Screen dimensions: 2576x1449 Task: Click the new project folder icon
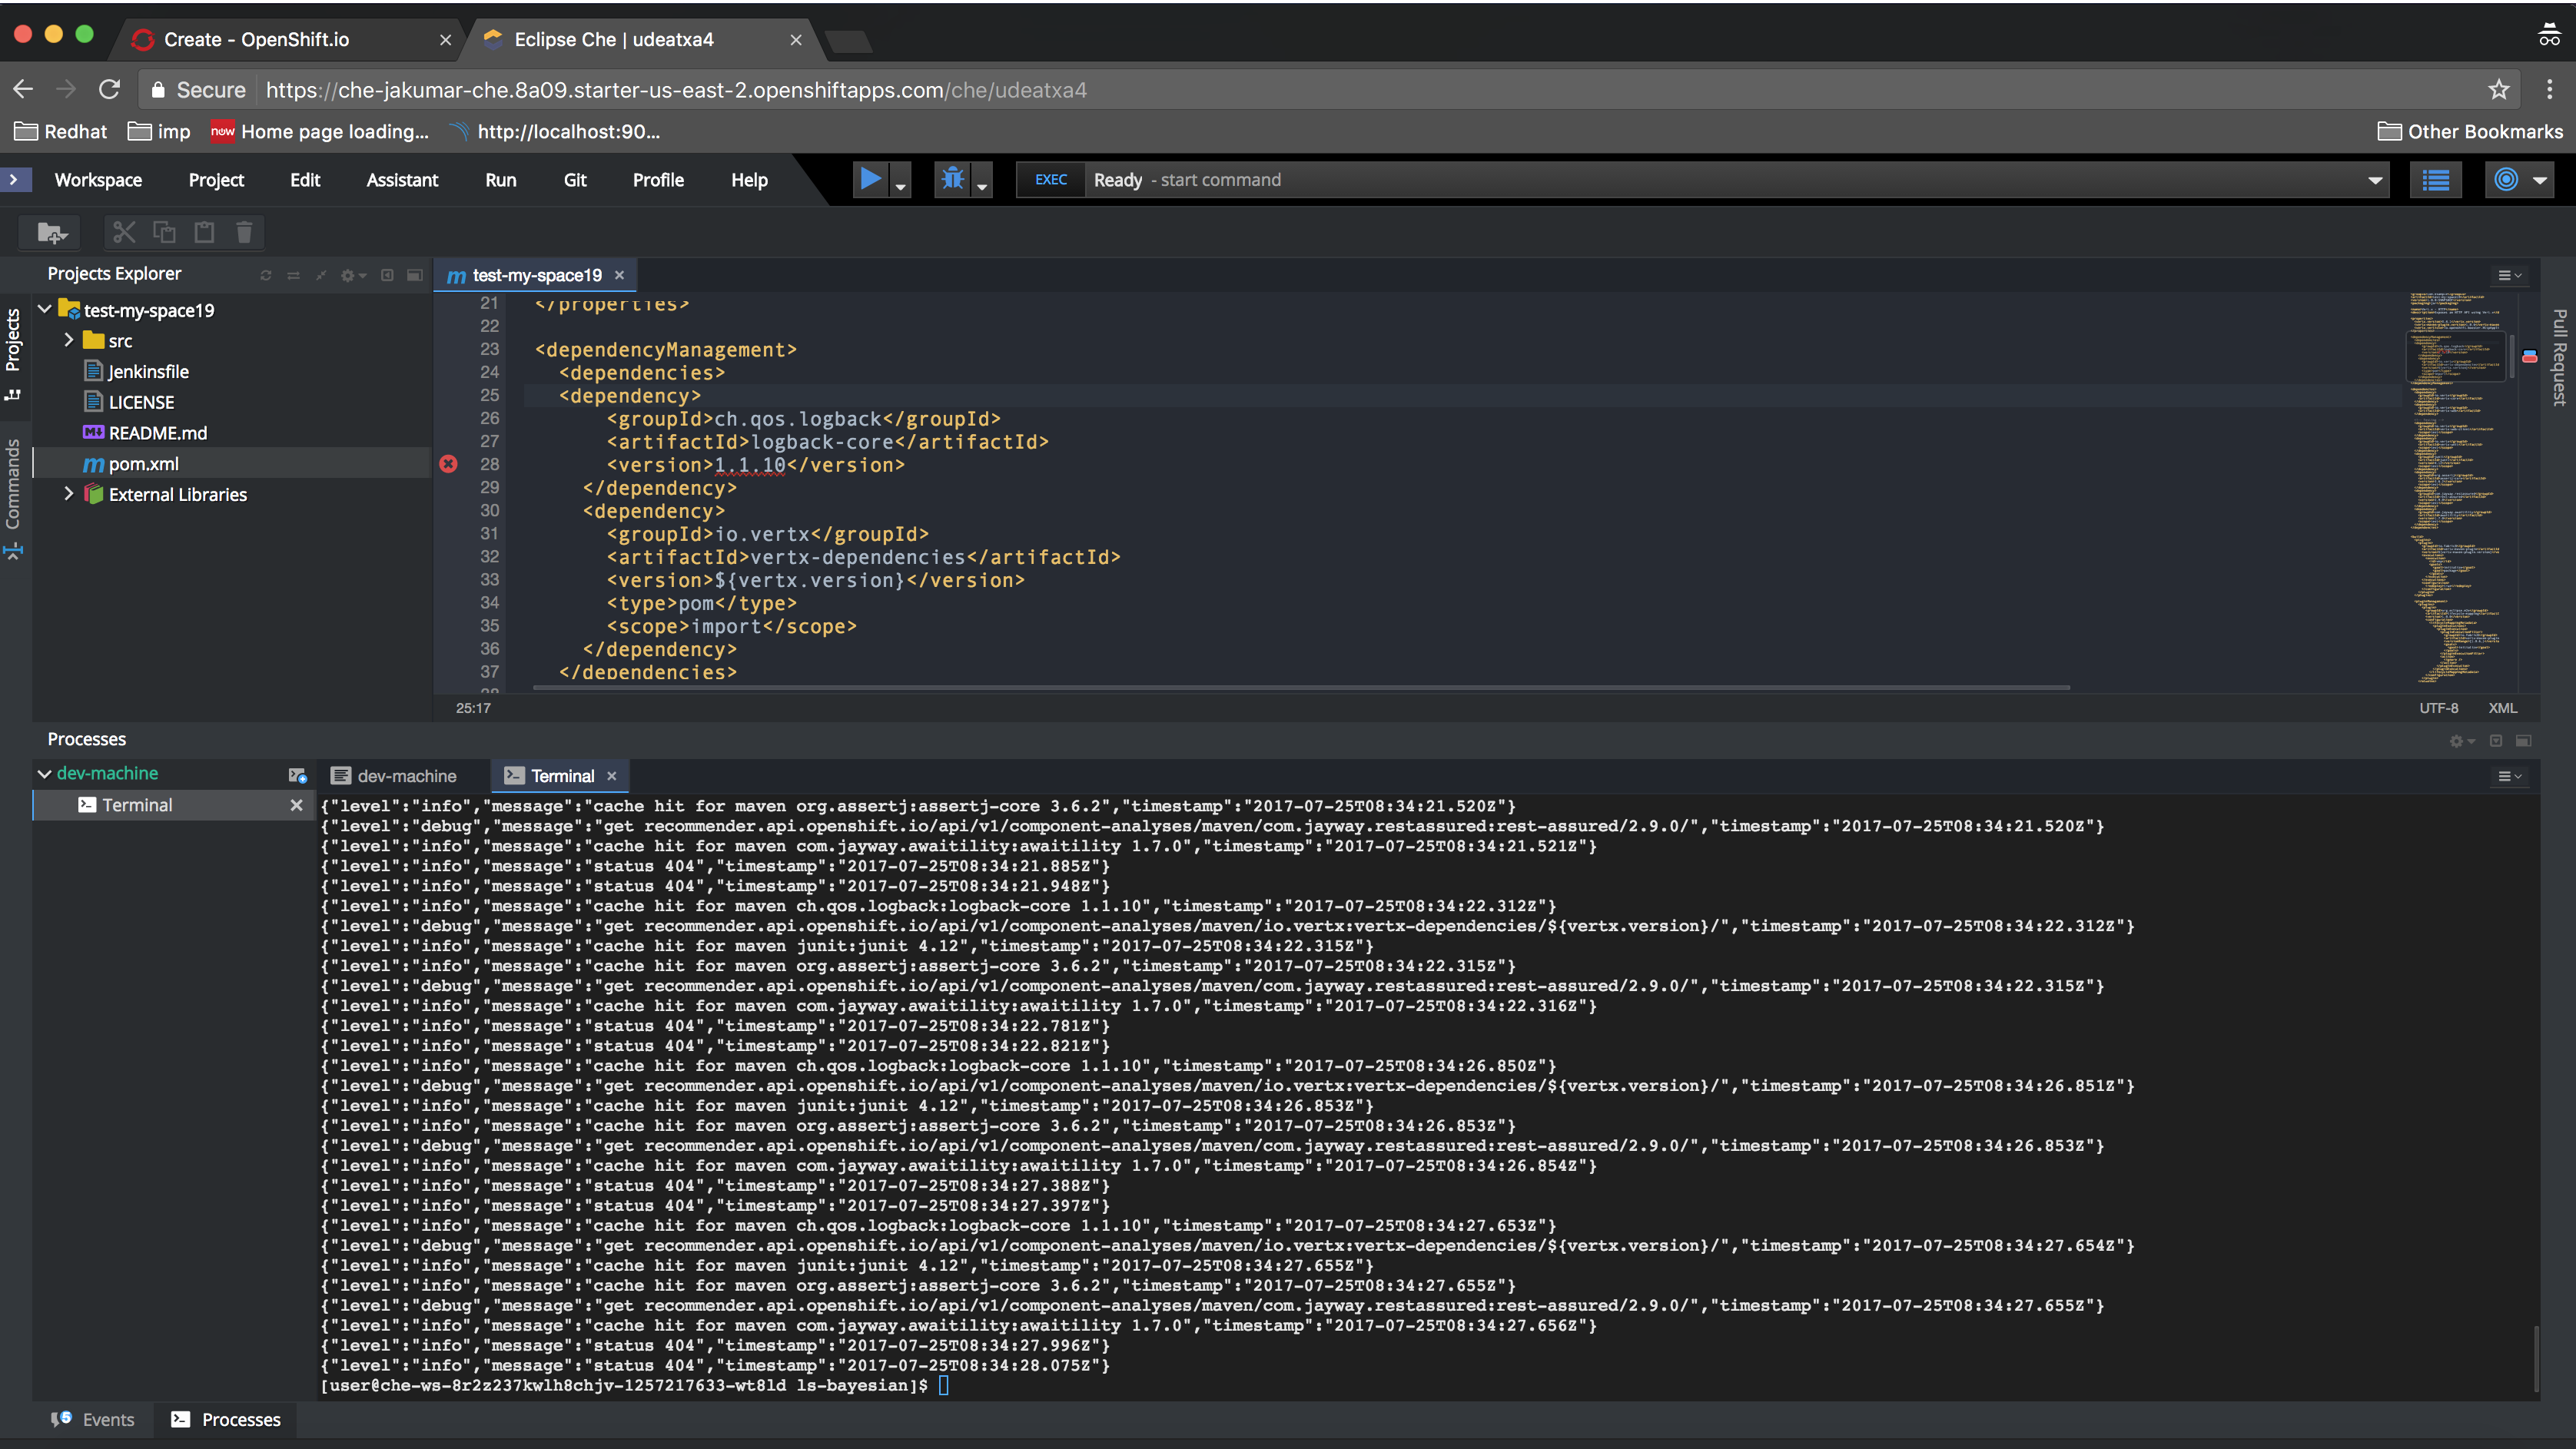52,233
